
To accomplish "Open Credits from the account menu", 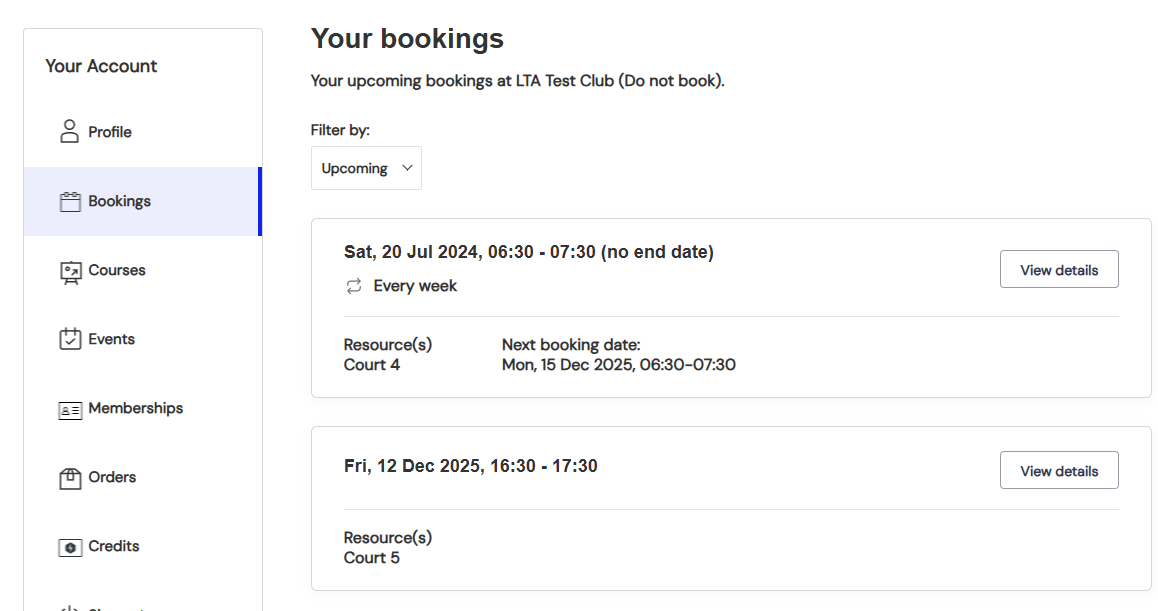I will pos(114,546).
